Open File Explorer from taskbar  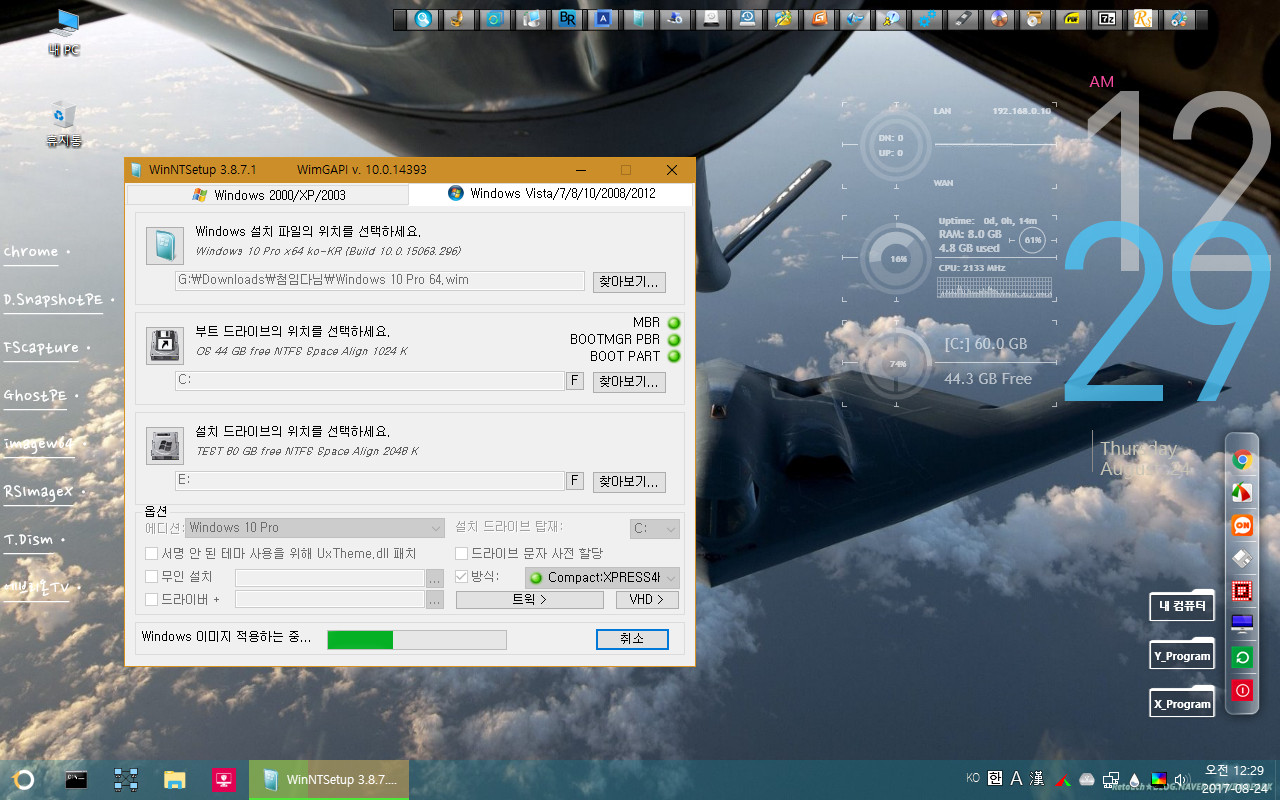tap(175, 780)
